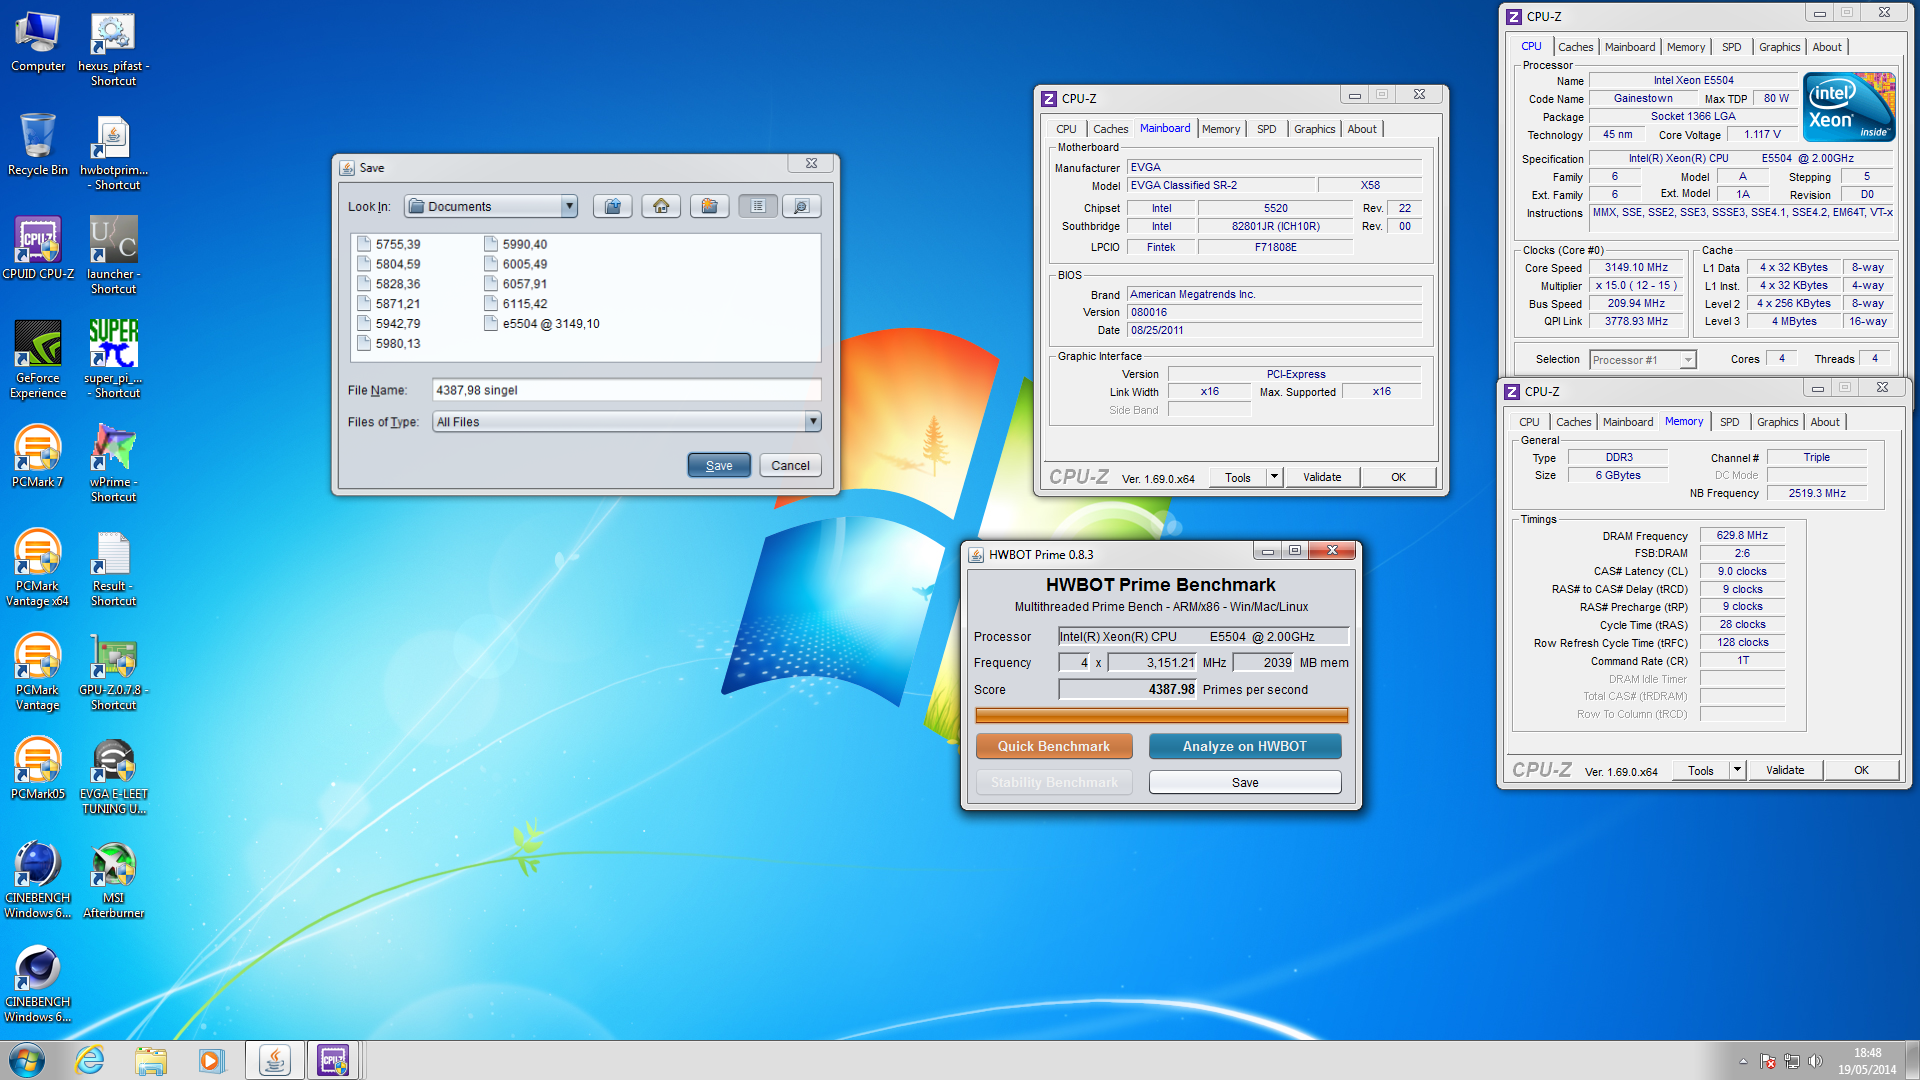Click the Home folder icon in Save dialog
1920x1080 pixels.
661,206
